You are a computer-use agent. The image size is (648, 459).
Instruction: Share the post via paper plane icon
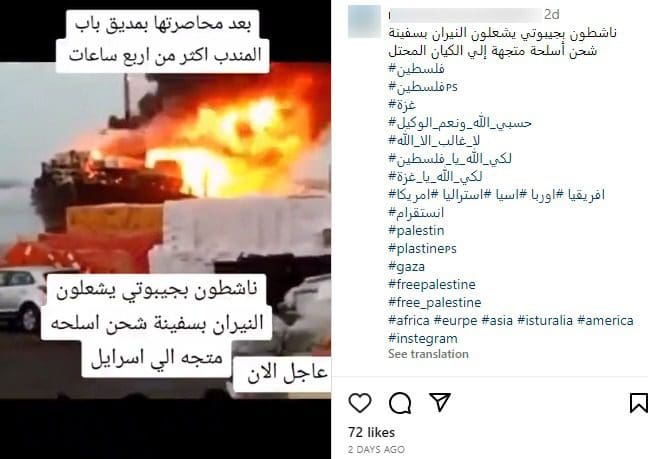tap(440, 402)
